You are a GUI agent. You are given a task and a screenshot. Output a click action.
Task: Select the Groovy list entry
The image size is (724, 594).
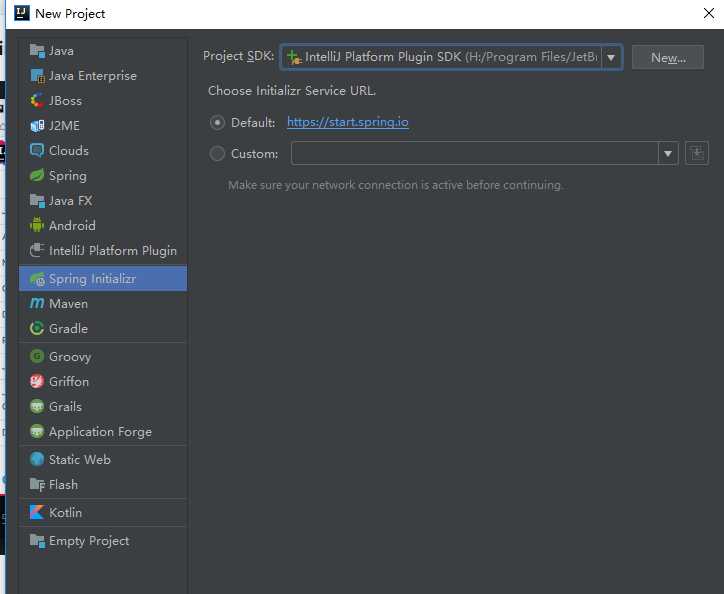[x=103, y=356]
